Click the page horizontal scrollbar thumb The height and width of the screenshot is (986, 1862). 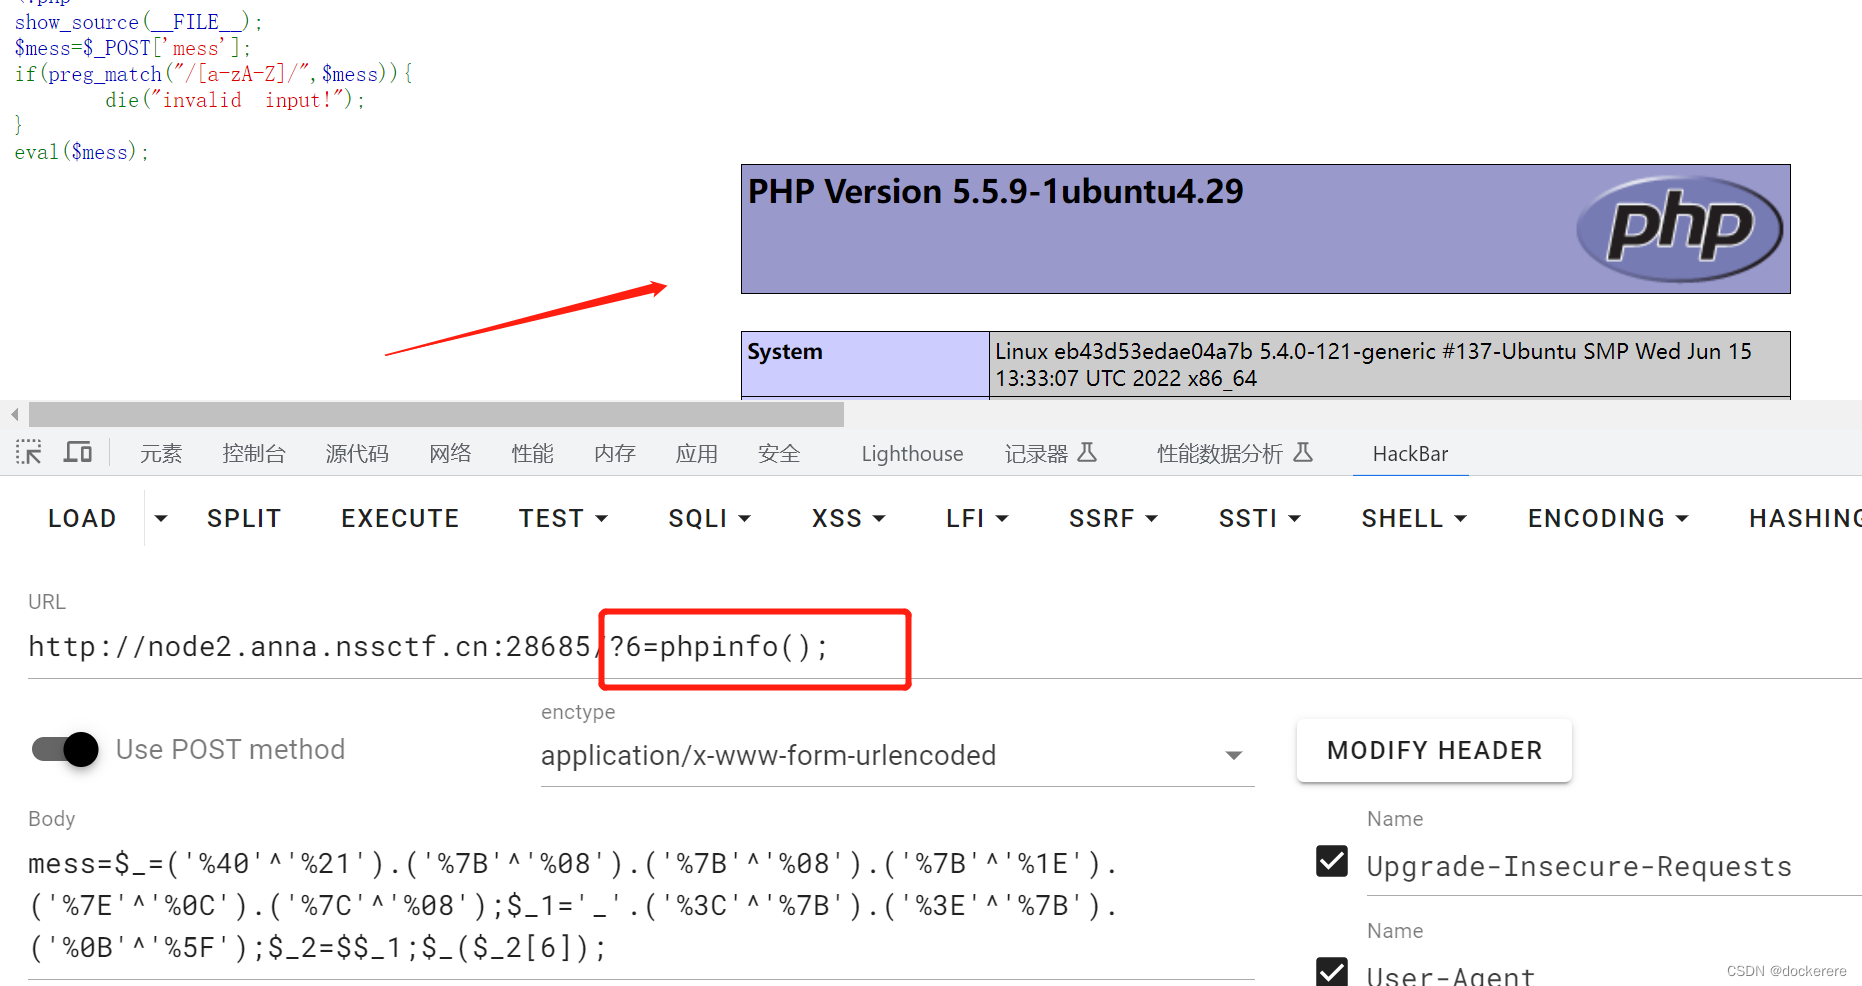pyautogui.click(x=436, y=414)
